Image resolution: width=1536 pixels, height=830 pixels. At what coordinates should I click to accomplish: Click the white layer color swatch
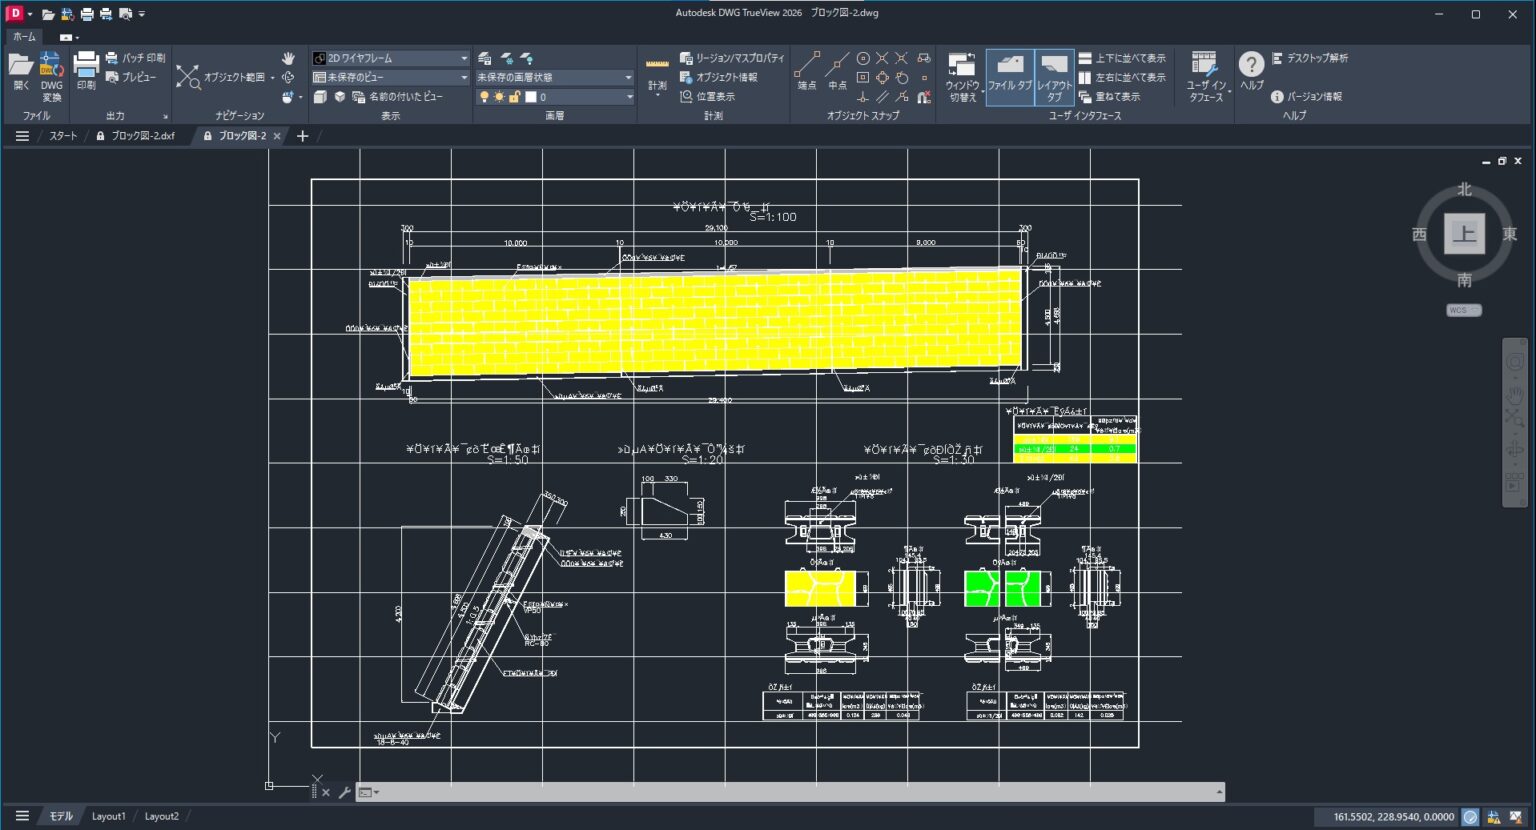click(x=531, y=97)
